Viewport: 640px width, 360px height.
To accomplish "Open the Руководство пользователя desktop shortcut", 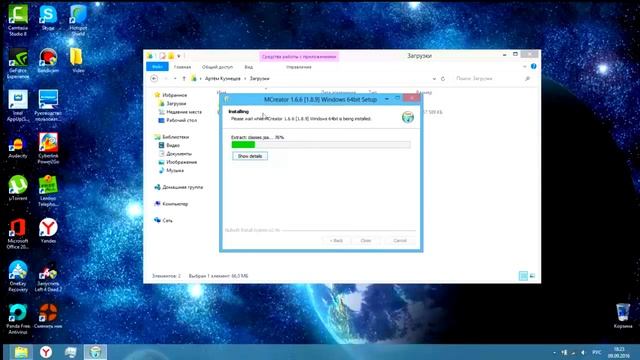I will [48, 106].
